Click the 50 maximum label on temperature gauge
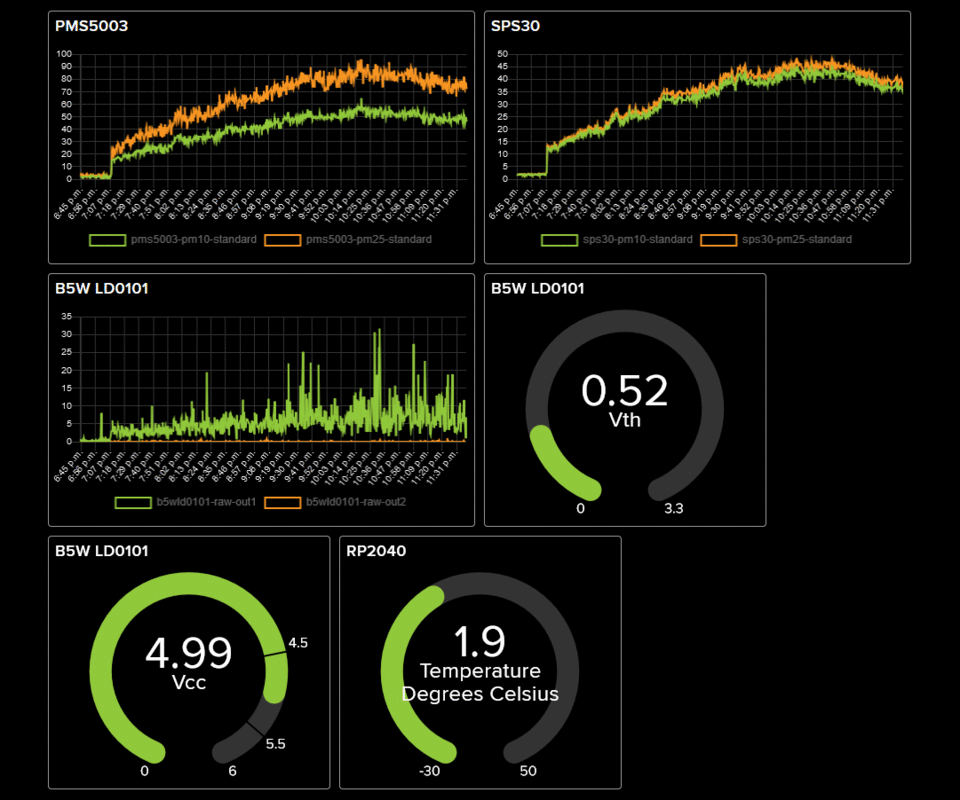The image size is (960, 800). coord(528,771)
